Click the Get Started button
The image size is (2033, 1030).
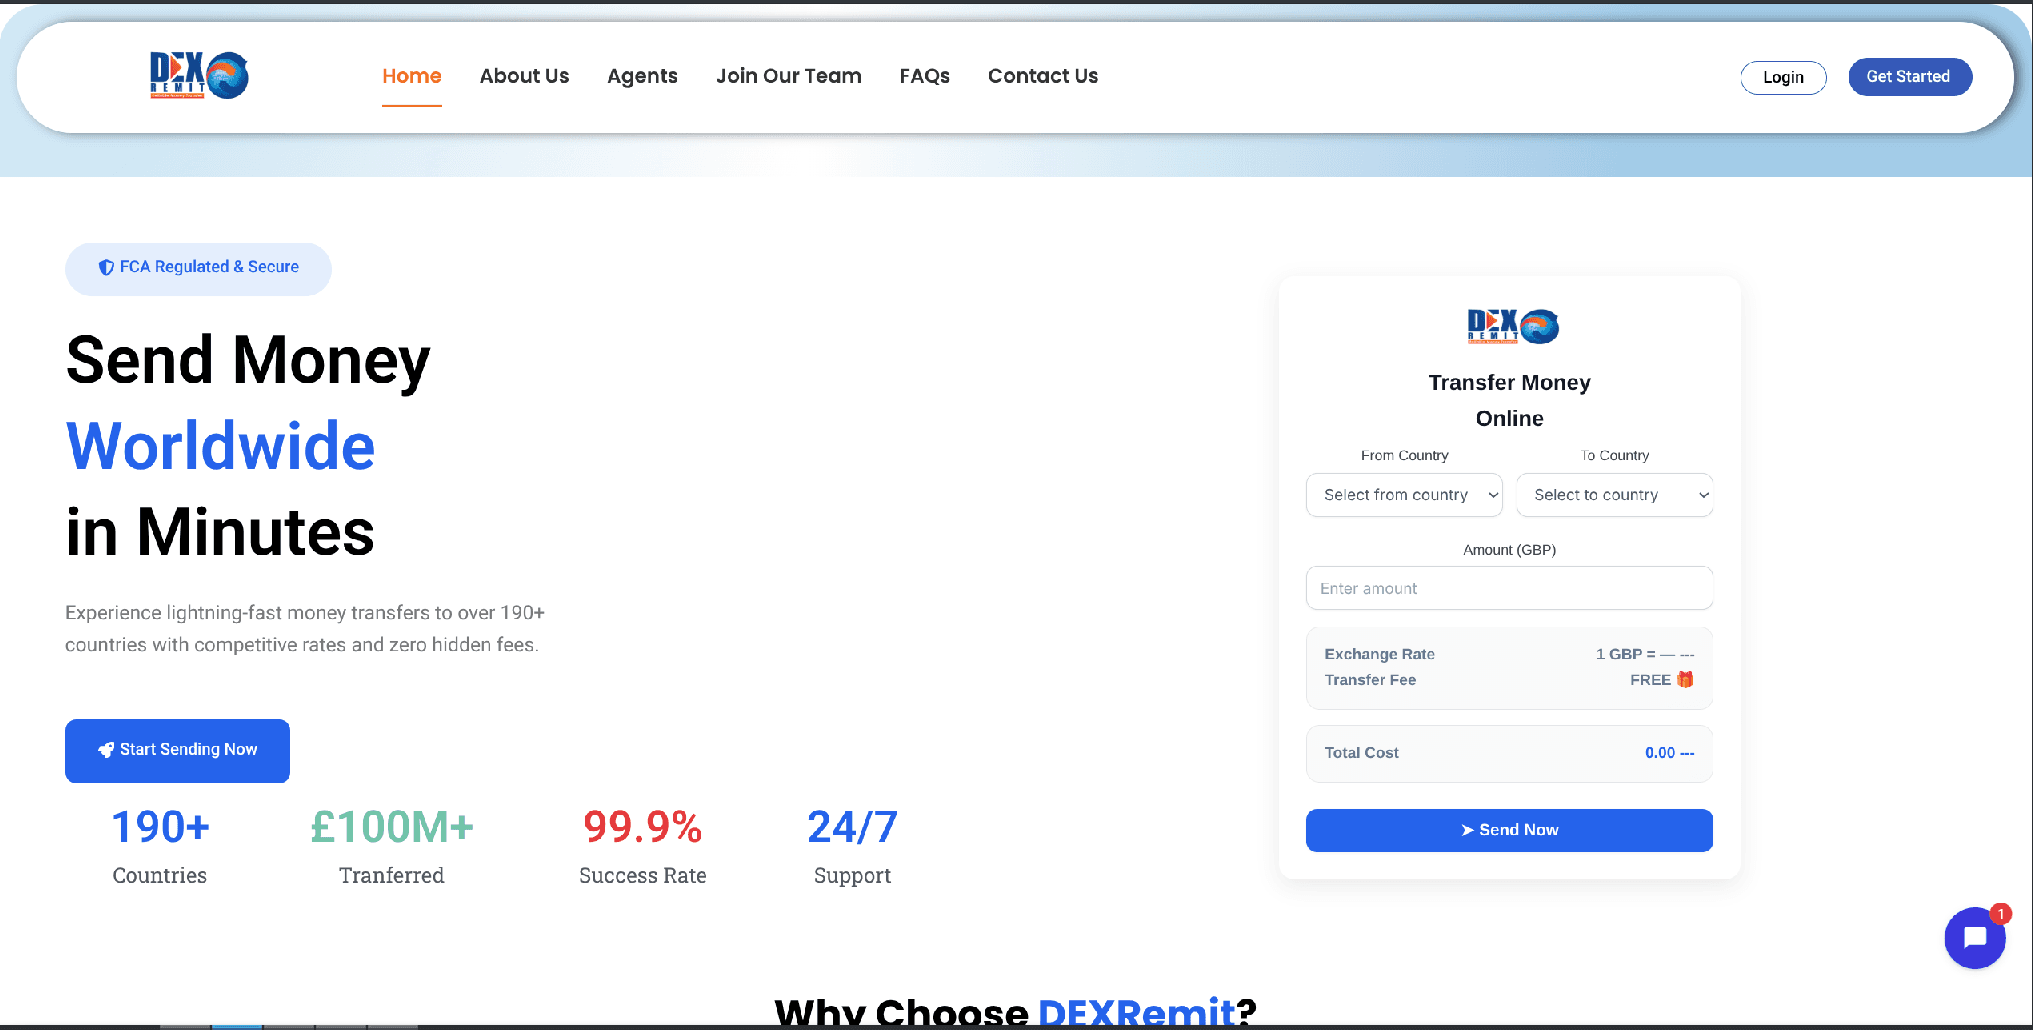coord(1909,77)
